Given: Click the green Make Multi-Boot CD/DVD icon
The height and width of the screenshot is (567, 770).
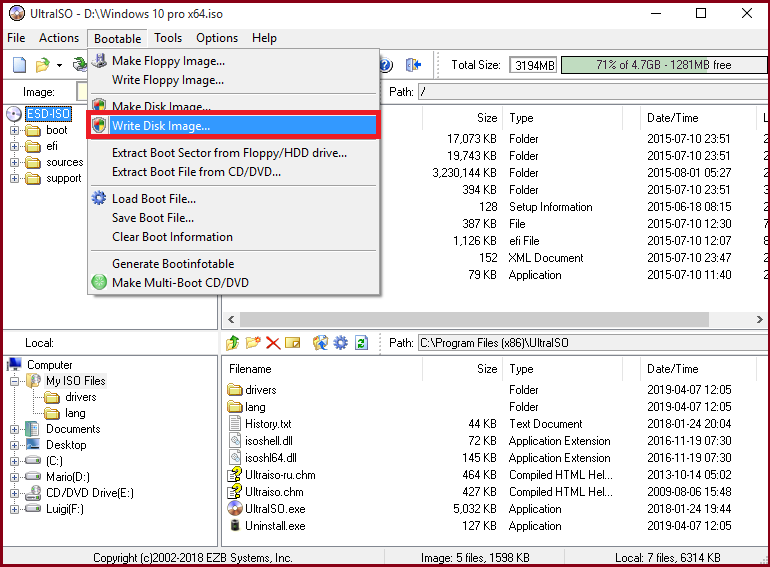Looking at the screenshot, I should tap(99, 282).
